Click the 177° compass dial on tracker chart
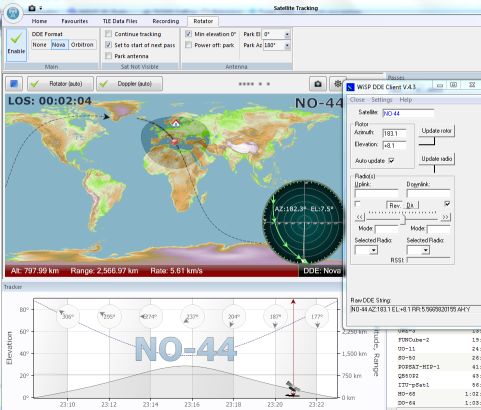The width and height of the screenshot is (481, 410). click(316, 316)
